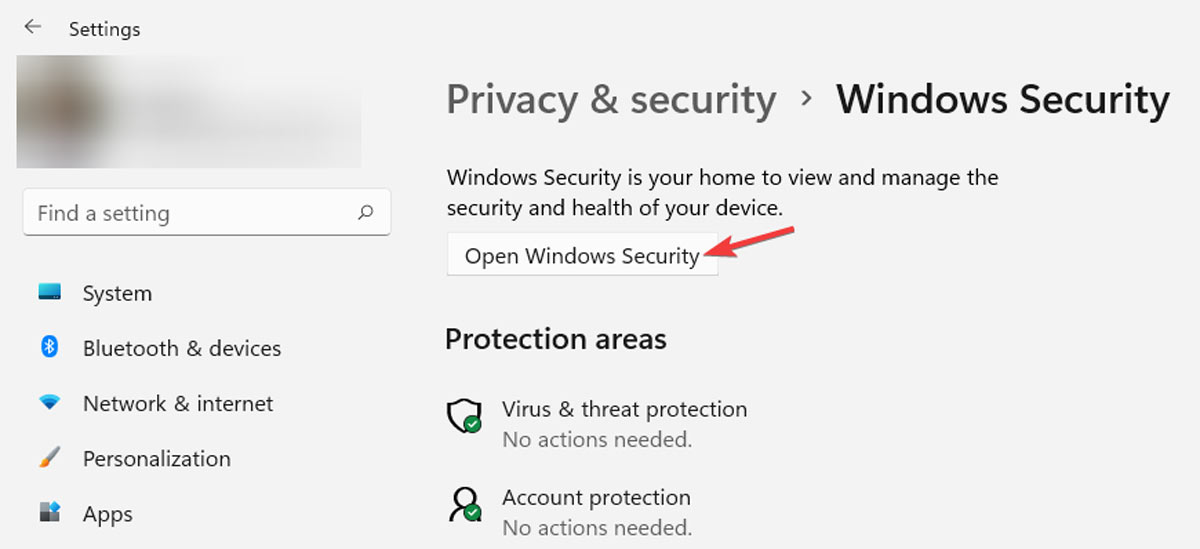Image resolution: width=1200 pixels, height=549 pixels.
Task: Focus the Find a setting field
Action: click(x=207, y=213)
